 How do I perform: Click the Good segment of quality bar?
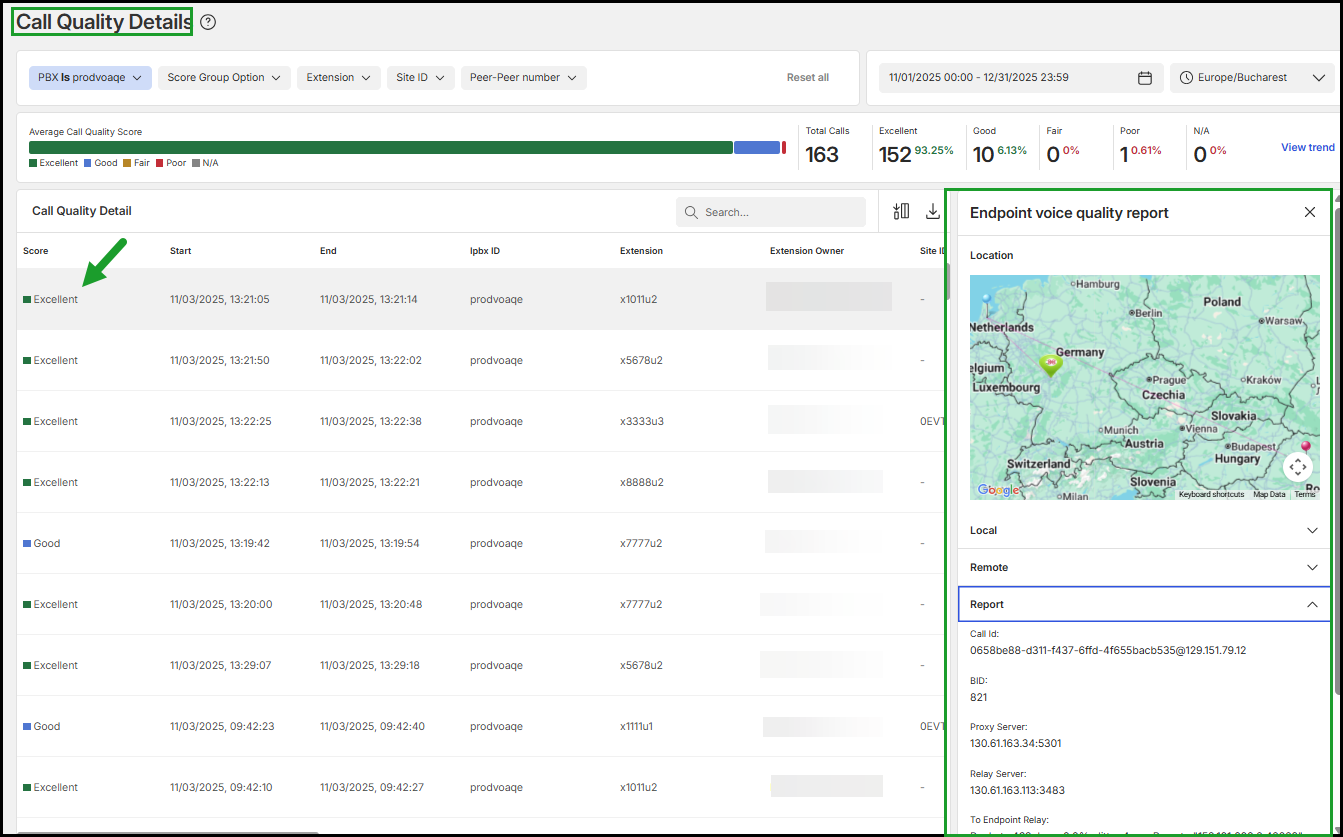pos(756,147)
